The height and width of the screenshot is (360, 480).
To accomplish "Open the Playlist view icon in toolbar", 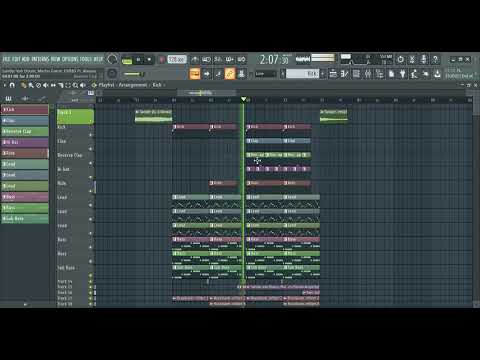I will pos(333,74).
